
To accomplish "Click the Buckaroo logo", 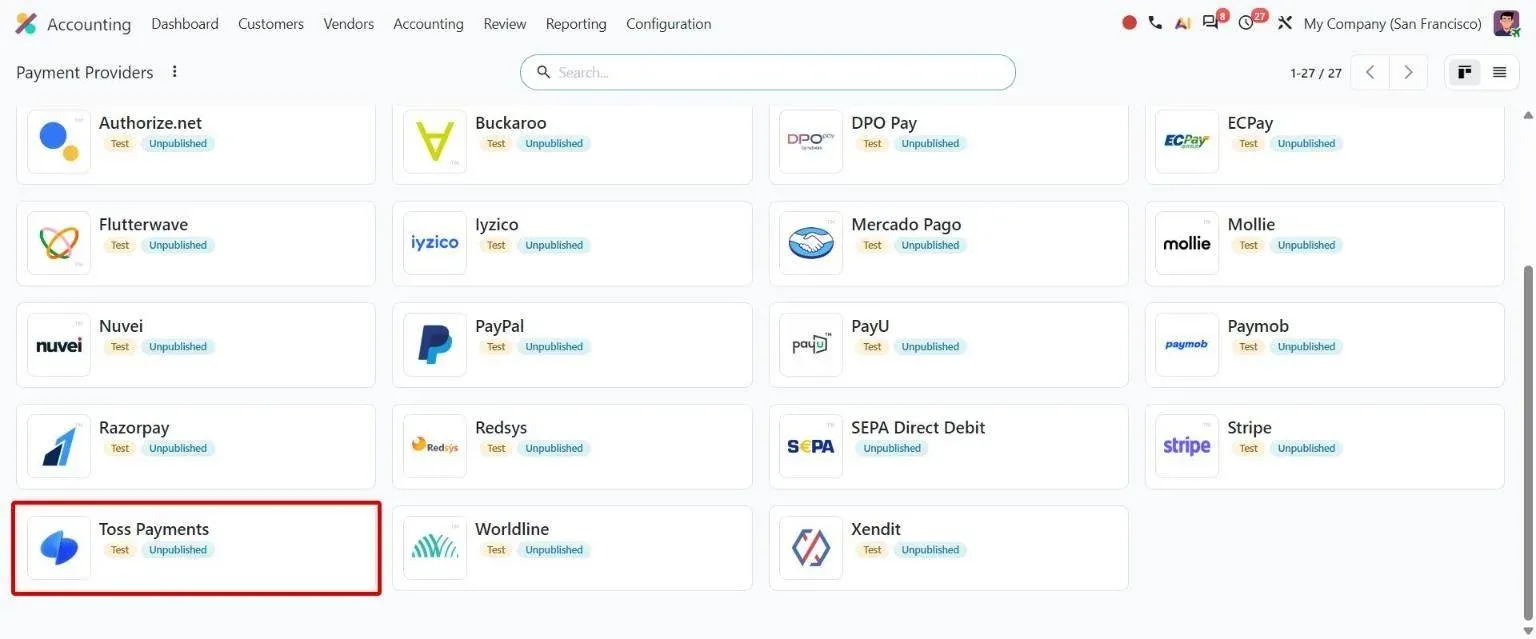I will pos(435,141).
